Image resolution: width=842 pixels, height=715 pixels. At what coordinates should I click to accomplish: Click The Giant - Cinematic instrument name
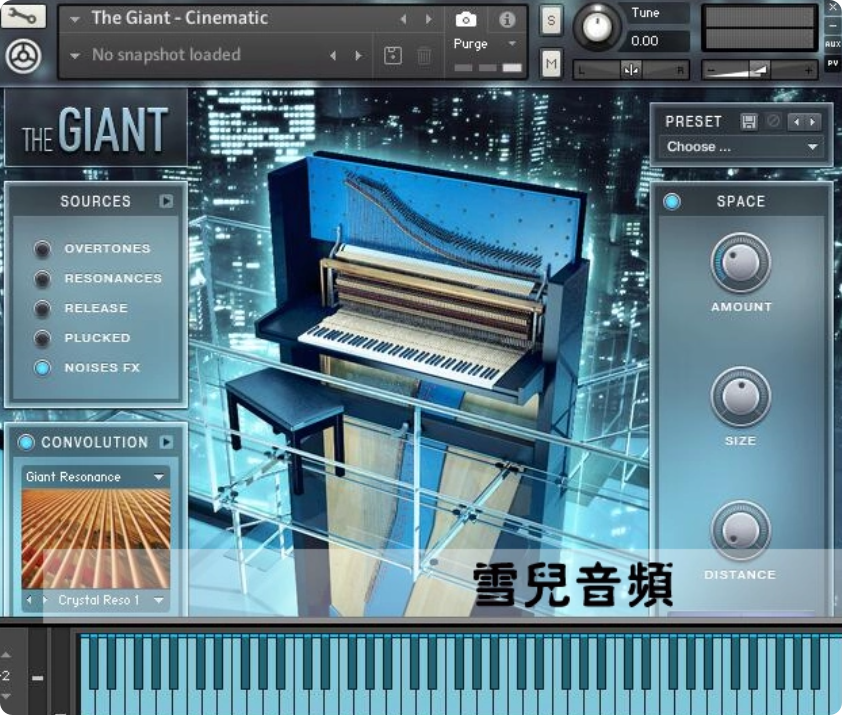[180, 18]
